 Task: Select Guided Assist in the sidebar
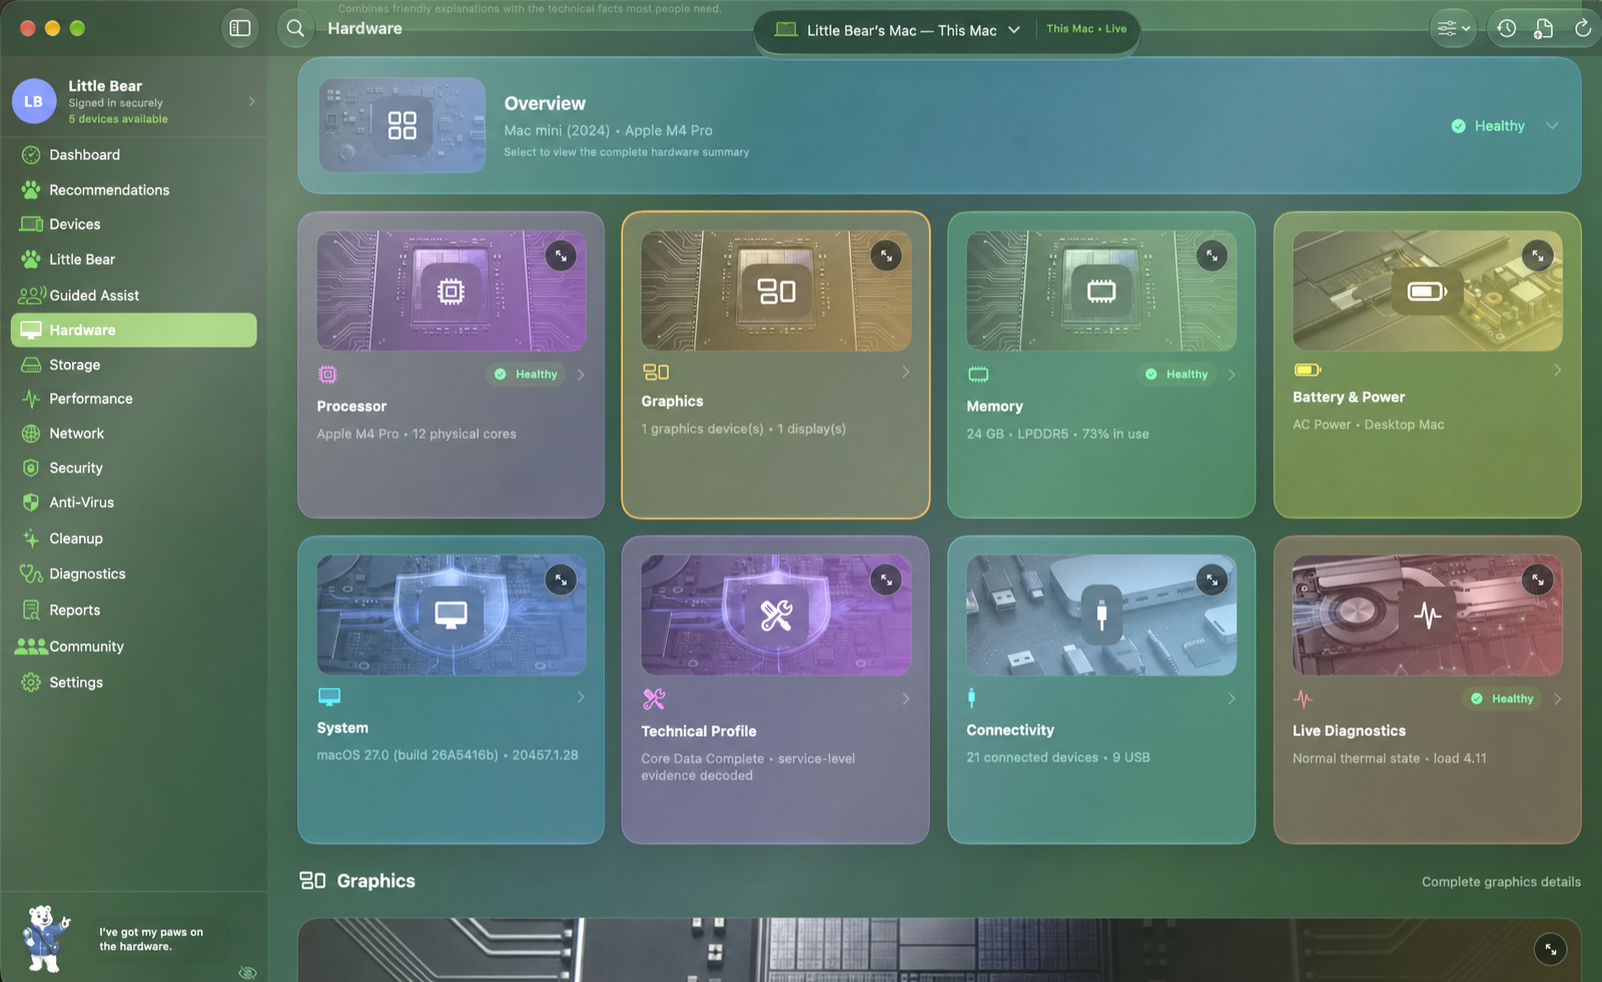[134, 295]
